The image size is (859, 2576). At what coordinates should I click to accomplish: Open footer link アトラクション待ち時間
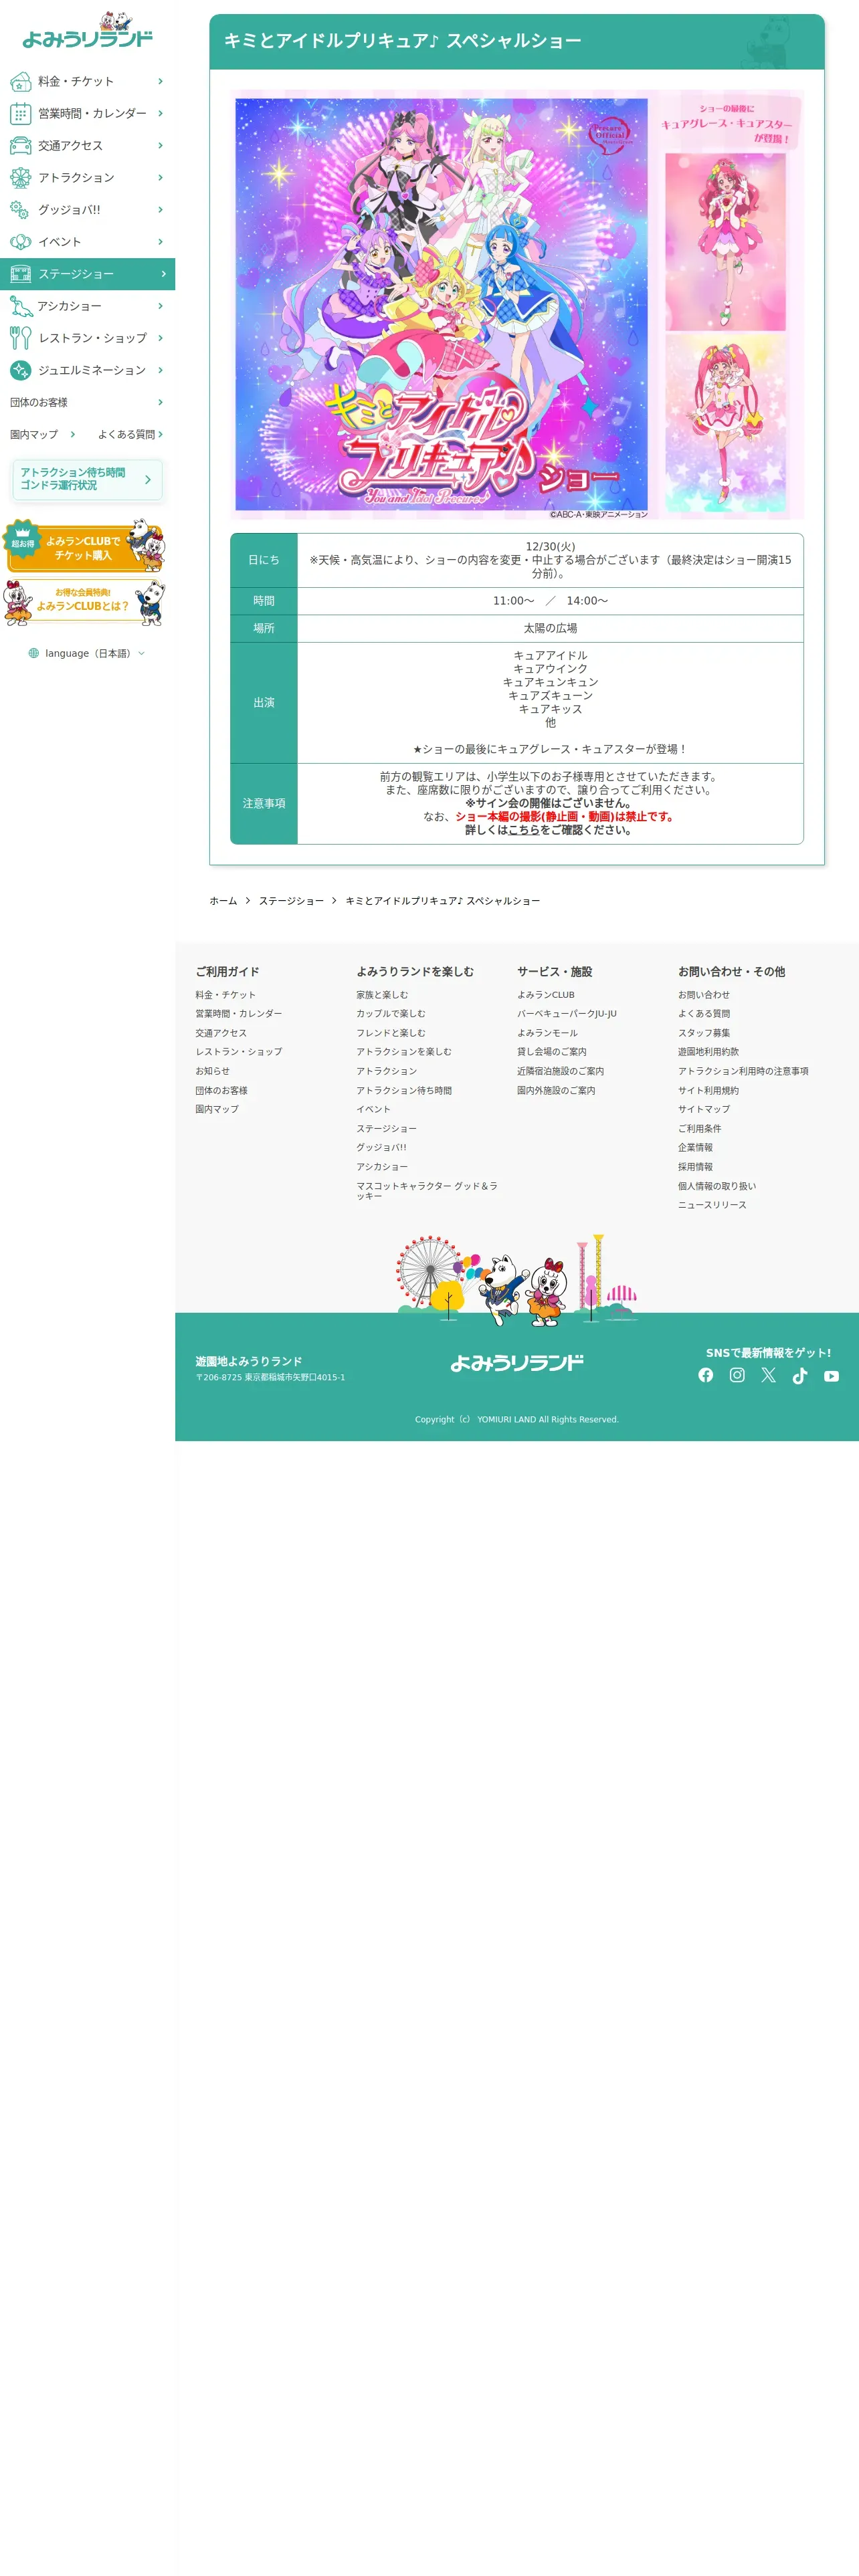[x=404, y=1091]
